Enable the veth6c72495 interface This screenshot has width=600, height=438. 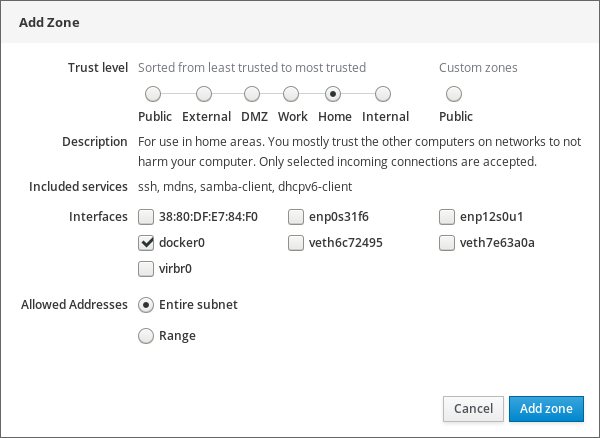click(x=296, y=242)
